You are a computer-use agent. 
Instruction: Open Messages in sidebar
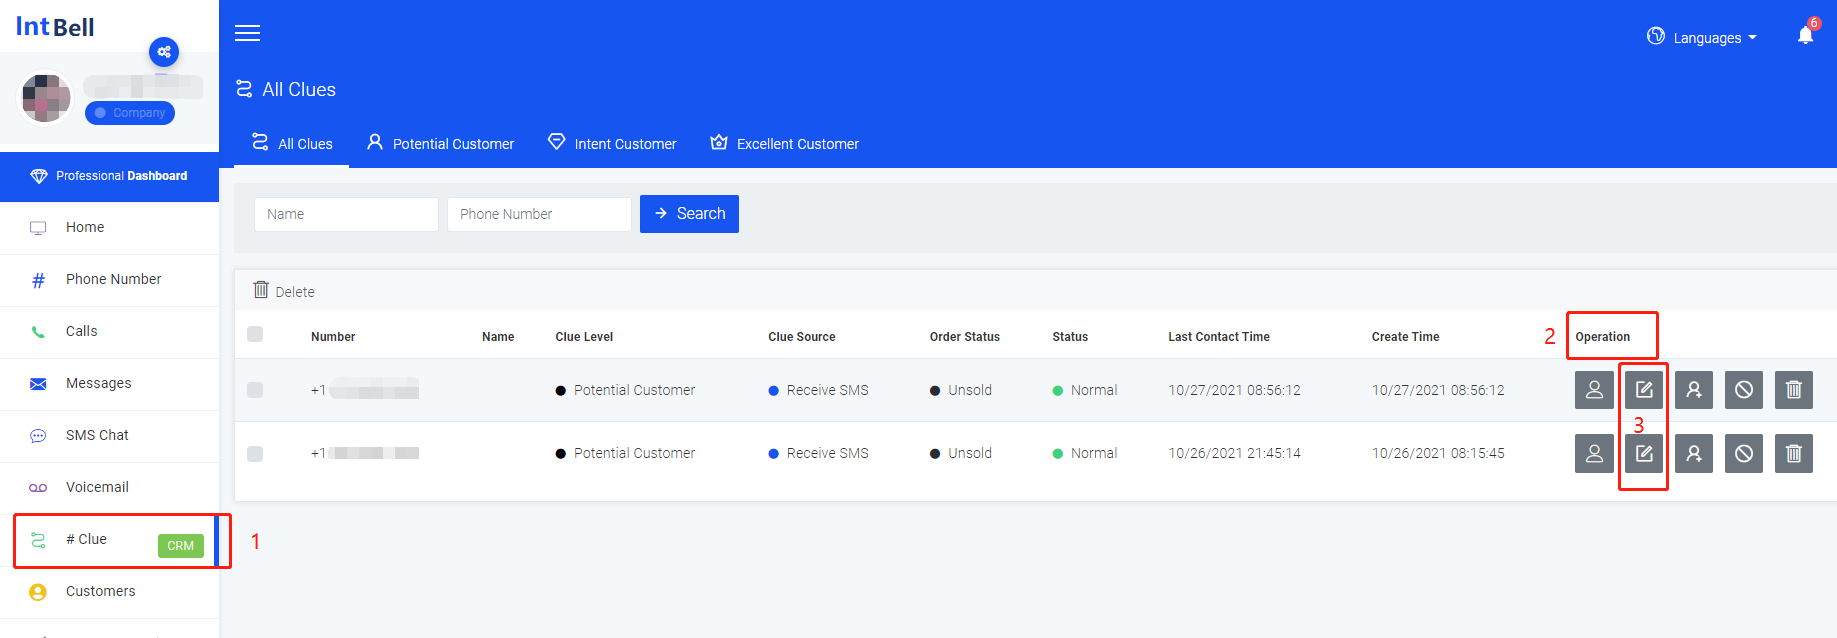(110, 384)
